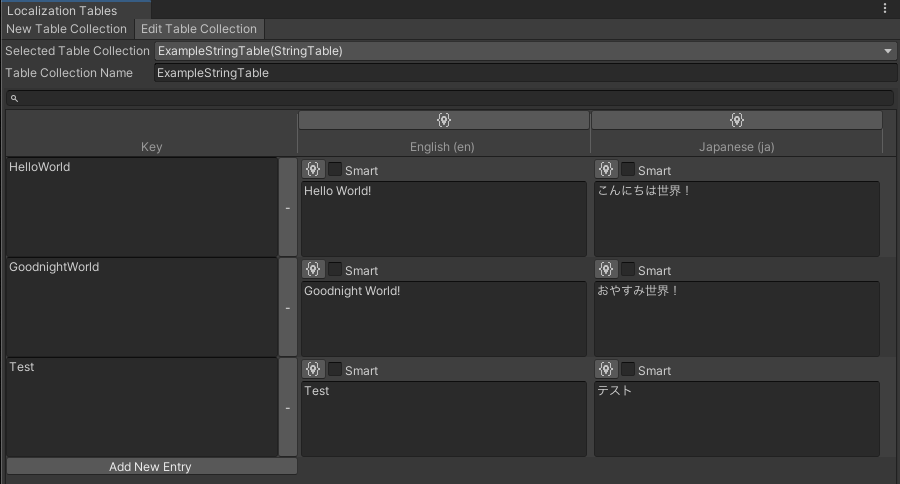Viewport: 900px width, 484px height.
Task: Click the table search field
Action: tap(450, 98)
